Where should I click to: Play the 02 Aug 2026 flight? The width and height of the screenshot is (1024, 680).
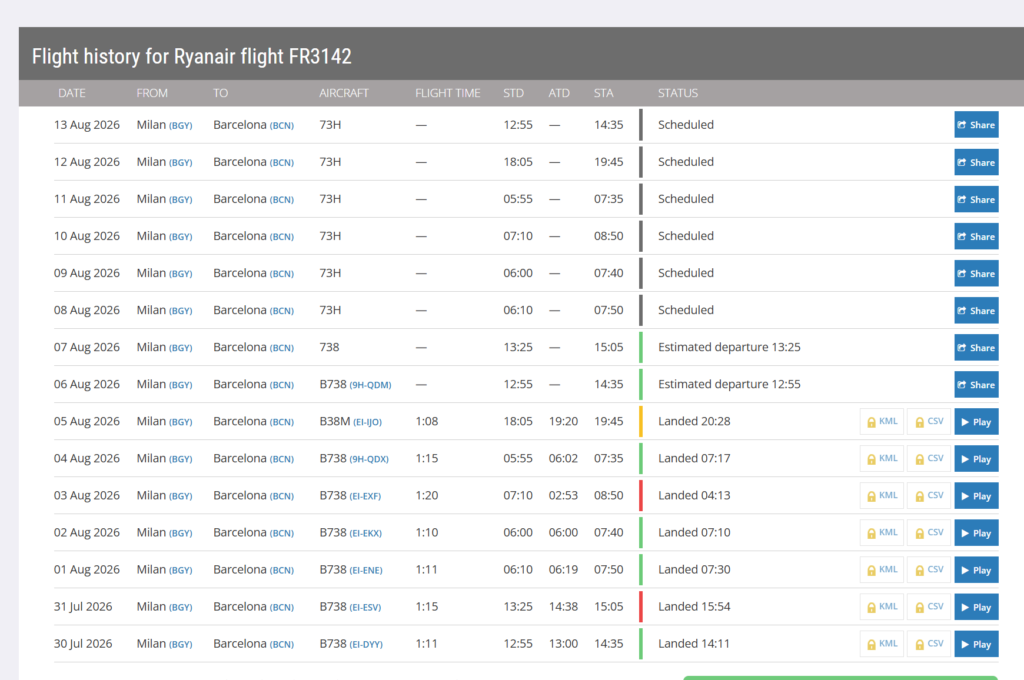pyautogui.click(x=976, y=533)
